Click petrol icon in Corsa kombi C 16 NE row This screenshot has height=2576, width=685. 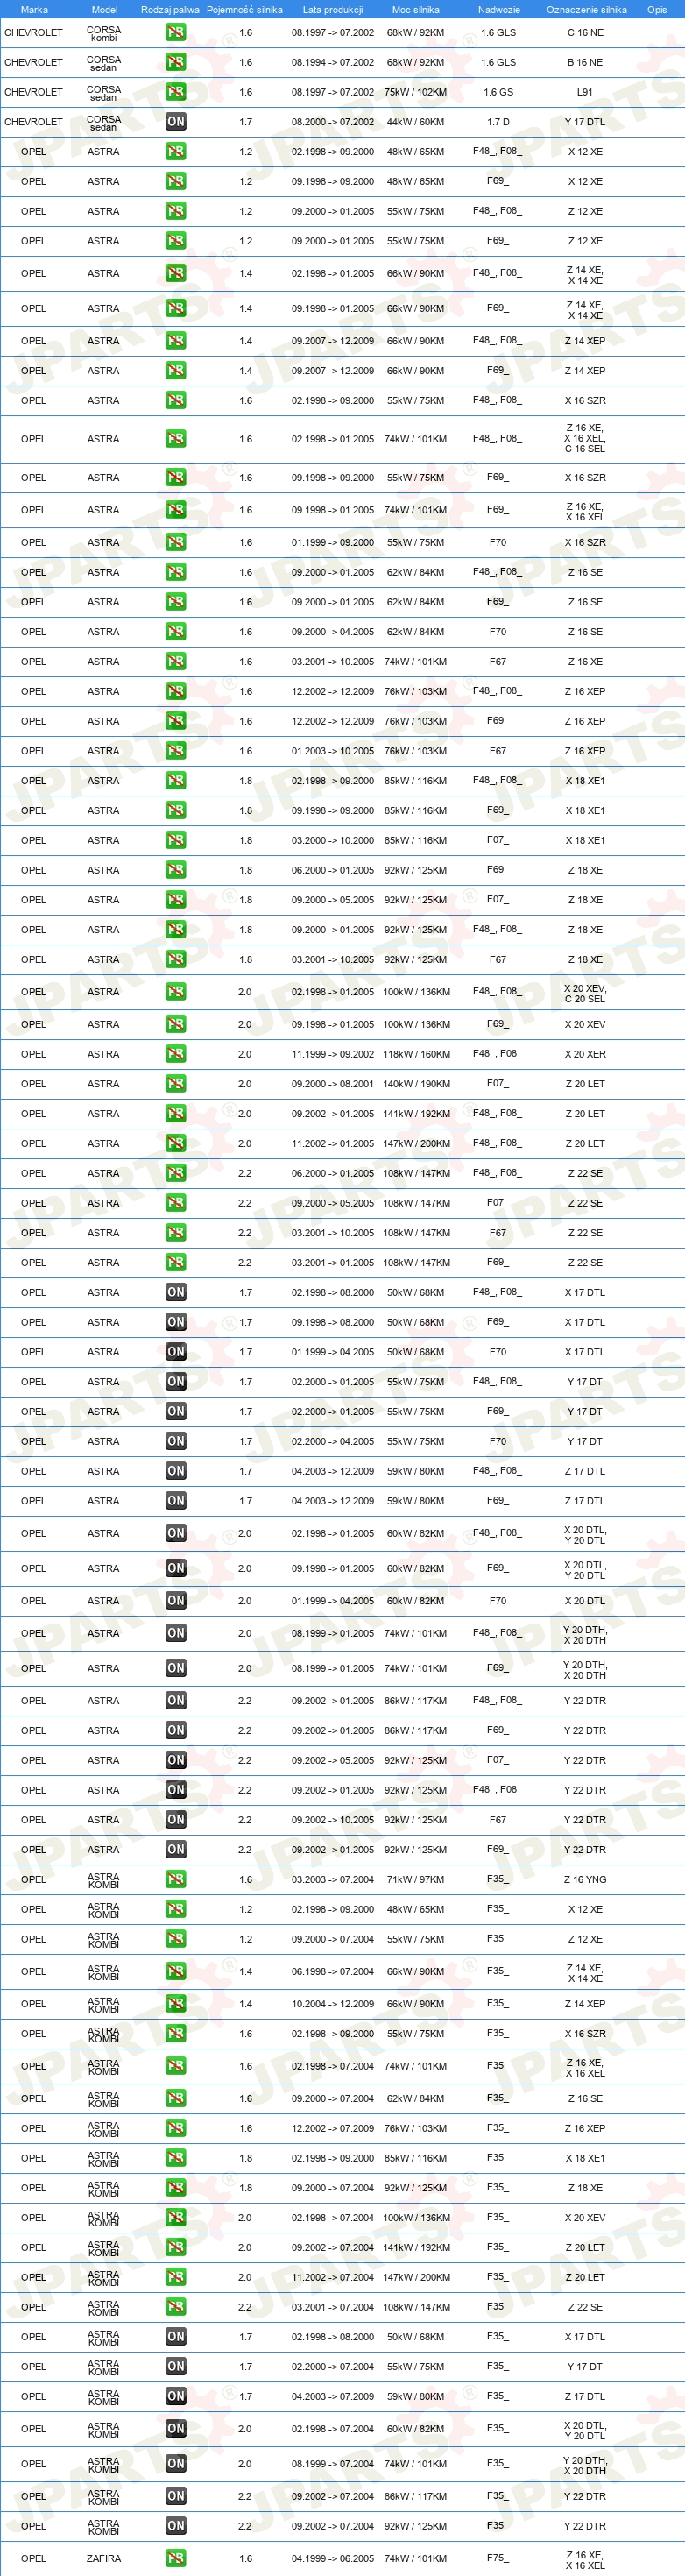(176, 32)
